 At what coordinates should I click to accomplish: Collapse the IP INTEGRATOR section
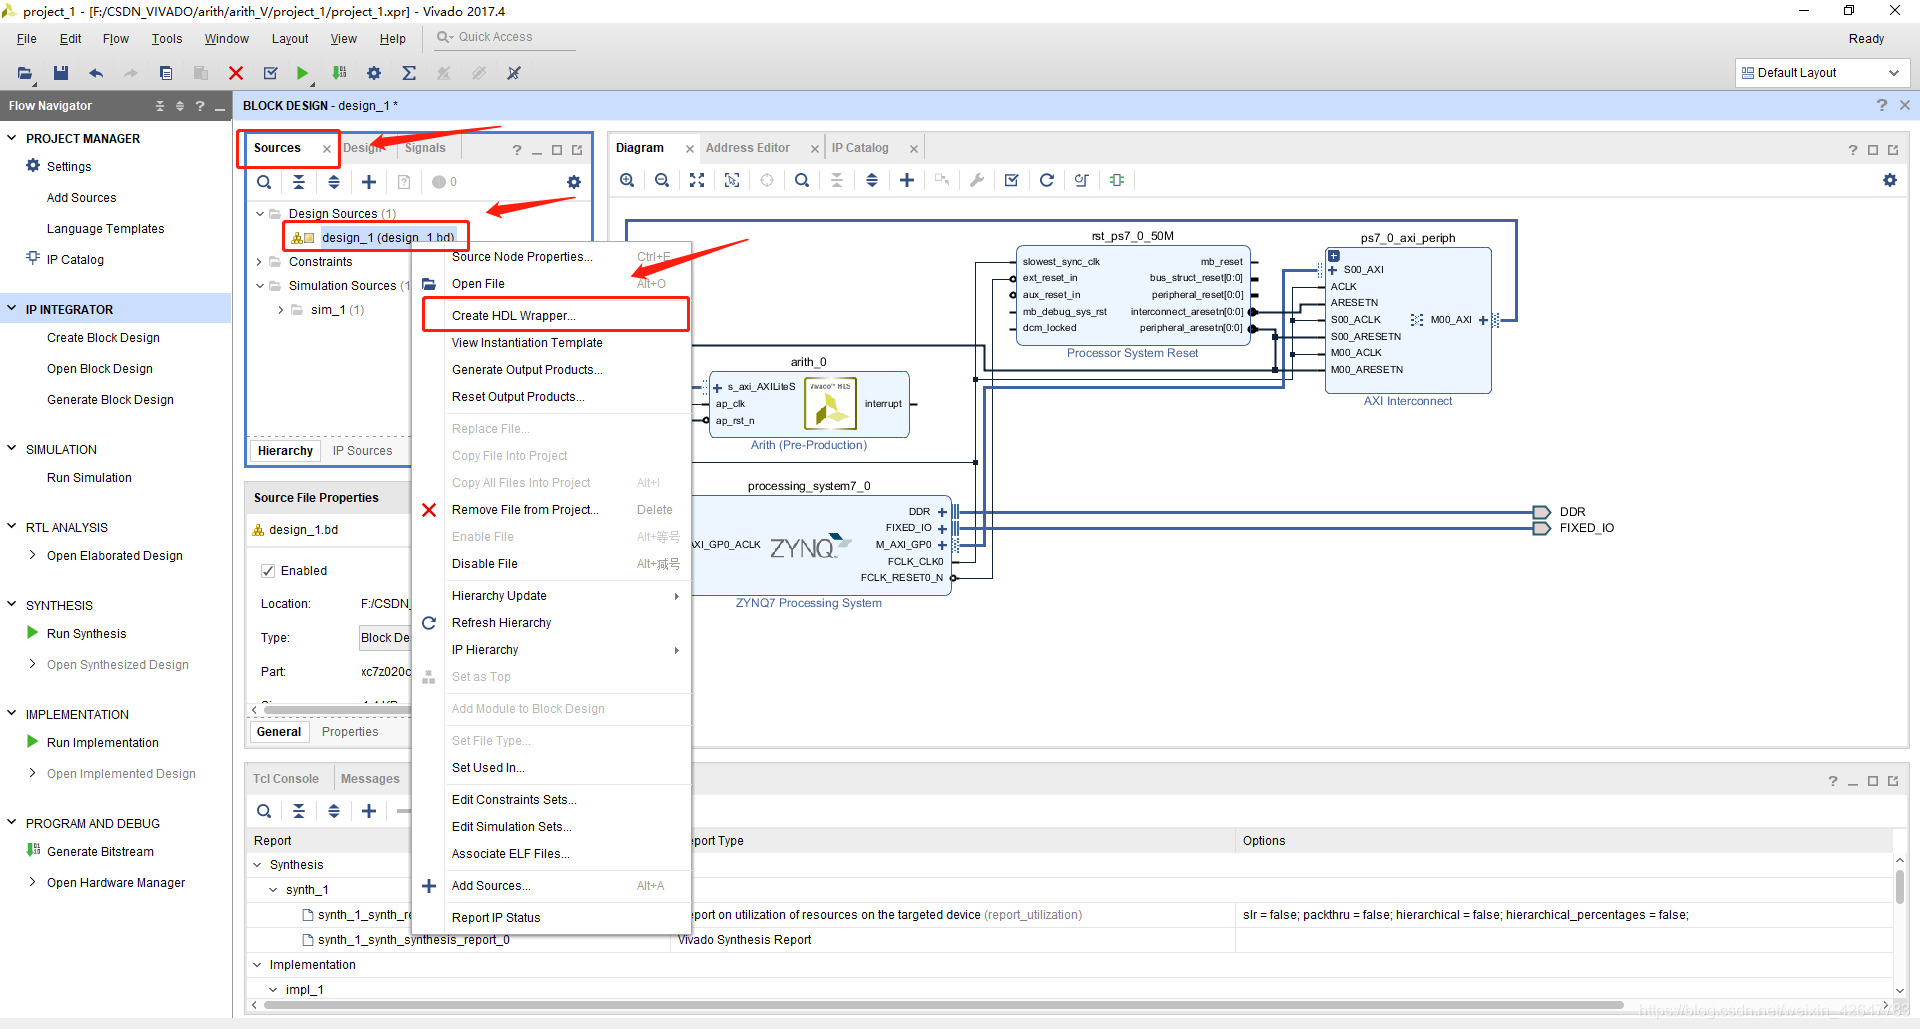click(x=12, y=309)
